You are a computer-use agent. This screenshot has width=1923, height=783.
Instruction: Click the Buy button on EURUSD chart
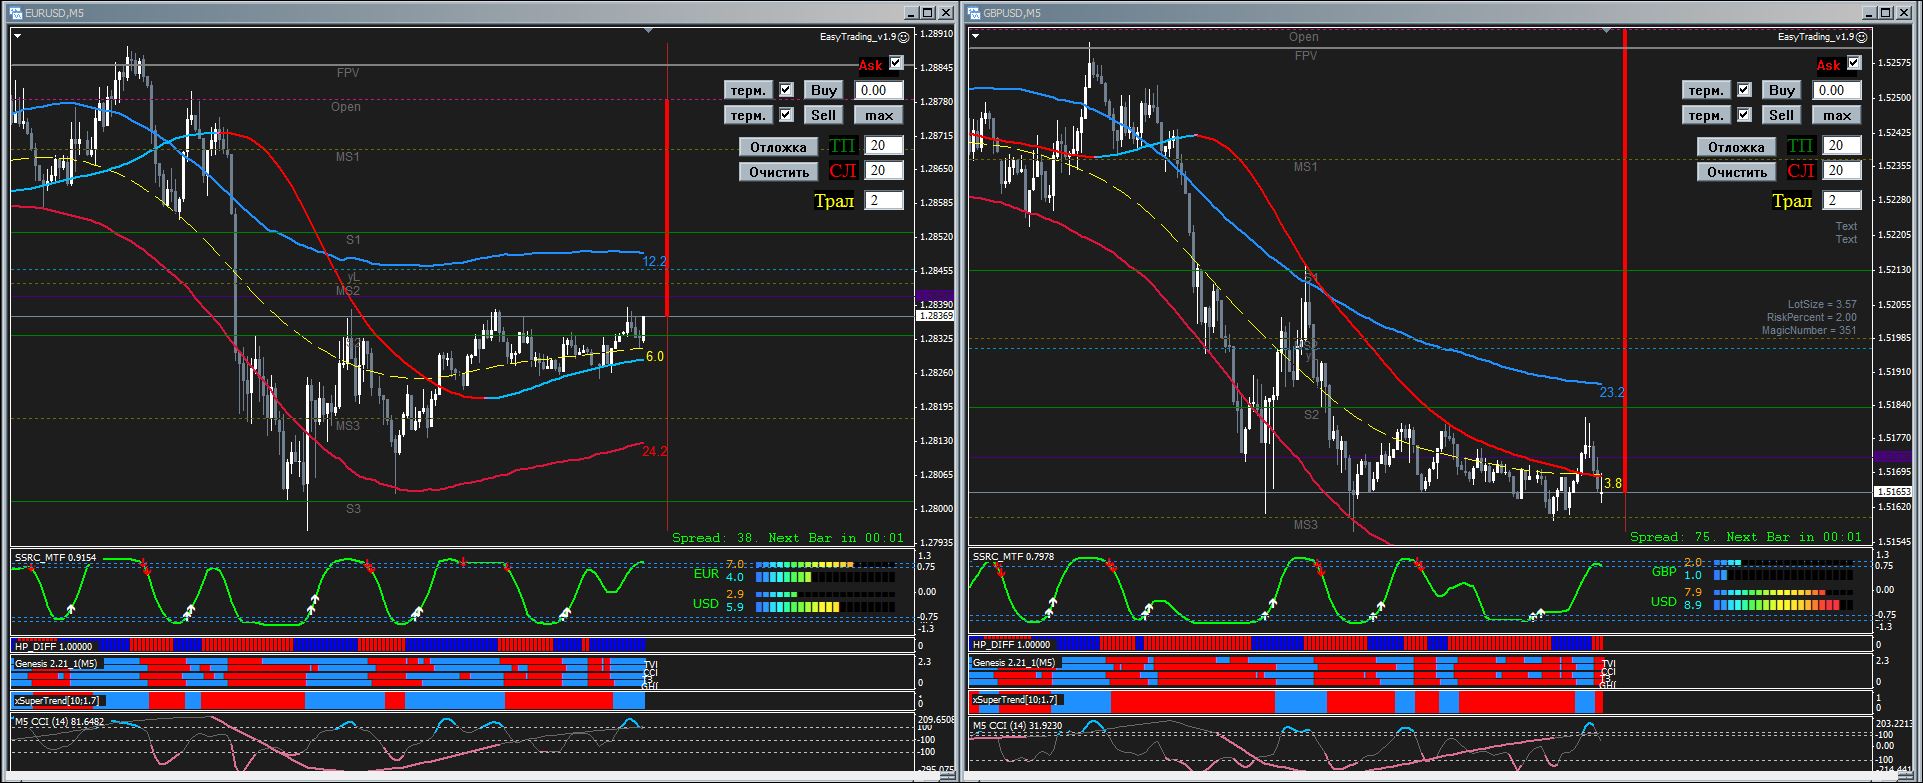click(x=824, y=90)
